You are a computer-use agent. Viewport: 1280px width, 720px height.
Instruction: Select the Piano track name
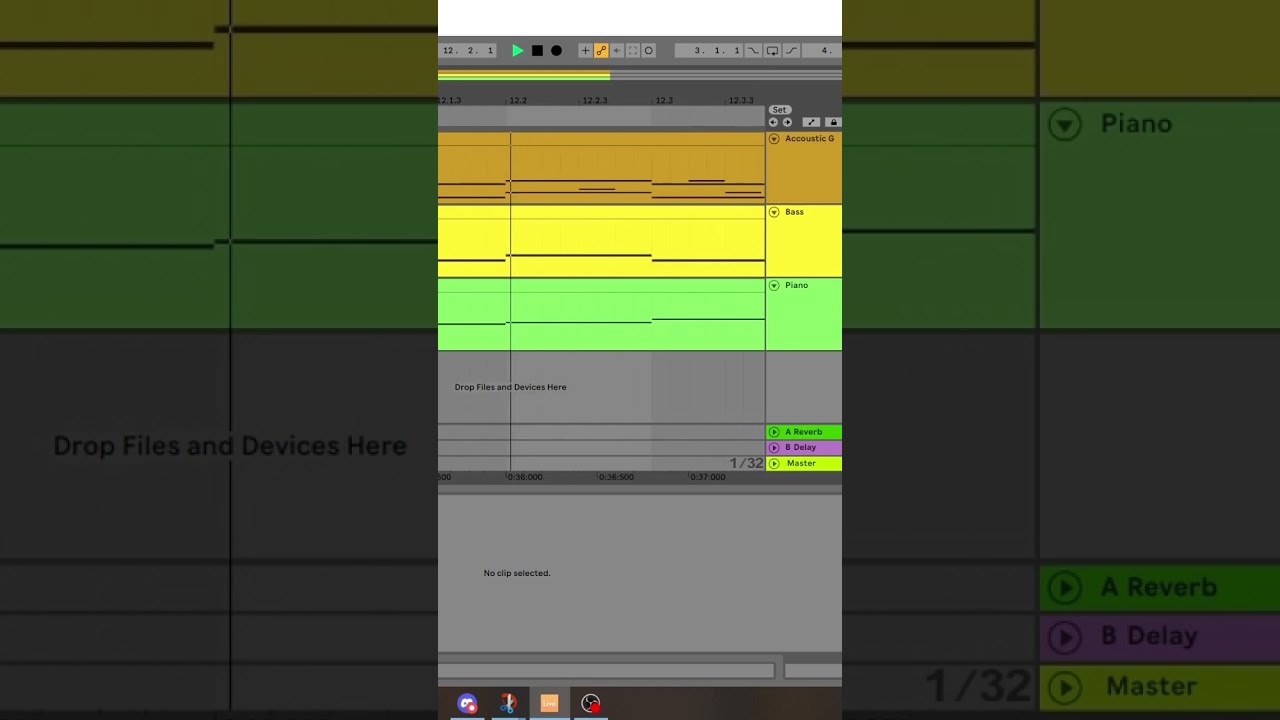pos(796,285)
